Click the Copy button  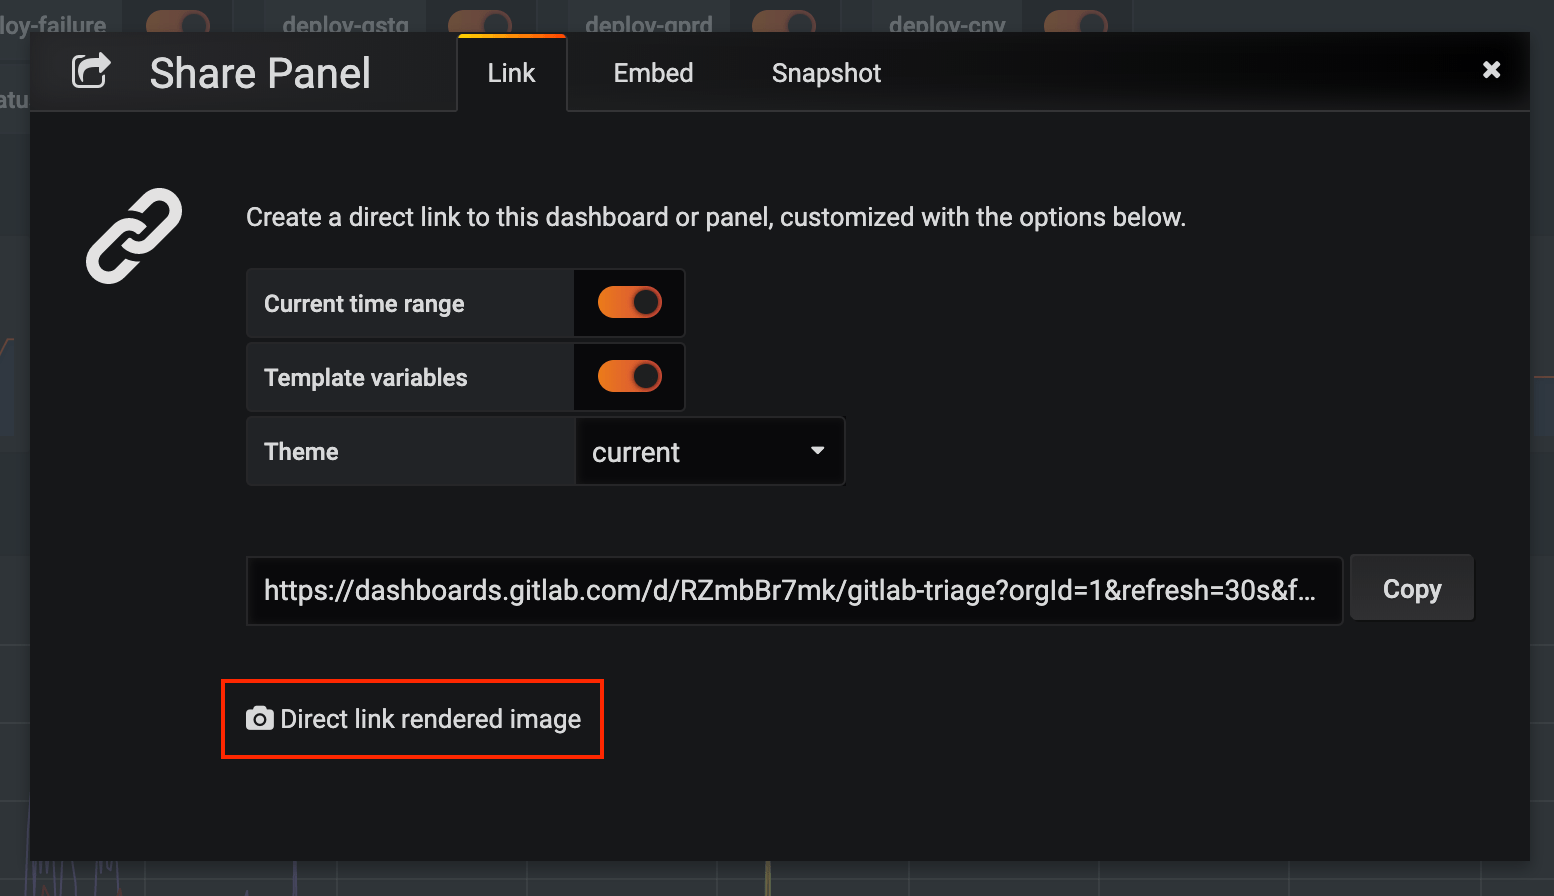[1411, 588]
